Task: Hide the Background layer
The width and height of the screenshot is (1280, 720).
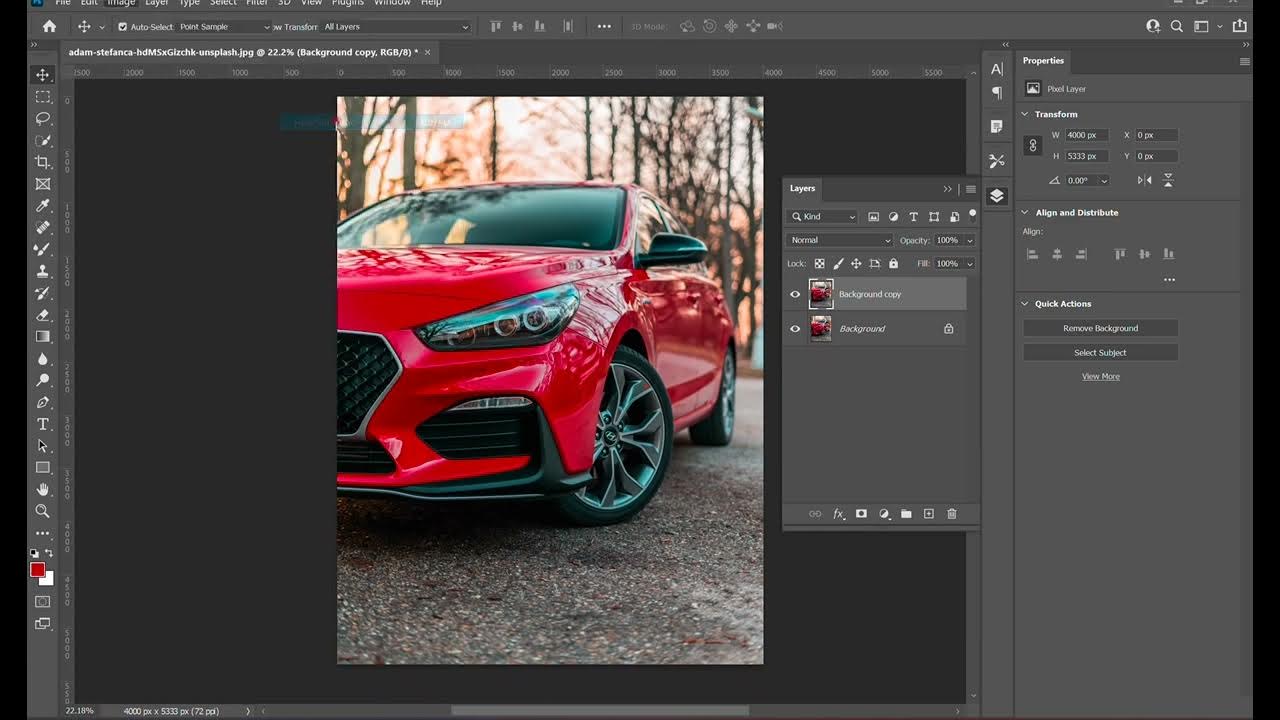Action: (x=796, y=328)
